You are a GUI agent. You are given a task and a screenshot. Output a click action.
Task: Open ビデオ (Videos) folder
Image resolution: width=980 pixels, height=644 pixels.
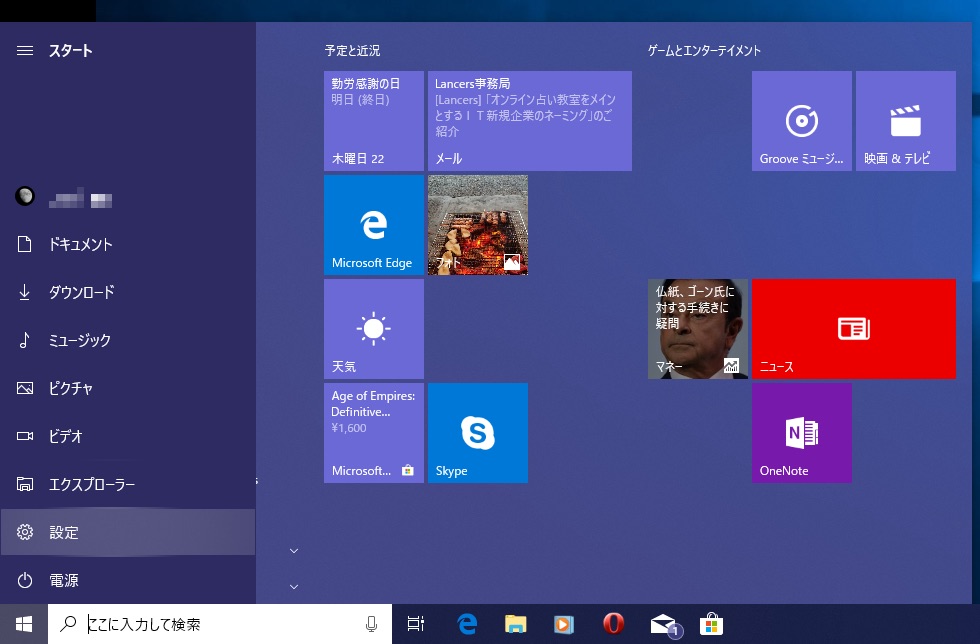tap(128, 436)
